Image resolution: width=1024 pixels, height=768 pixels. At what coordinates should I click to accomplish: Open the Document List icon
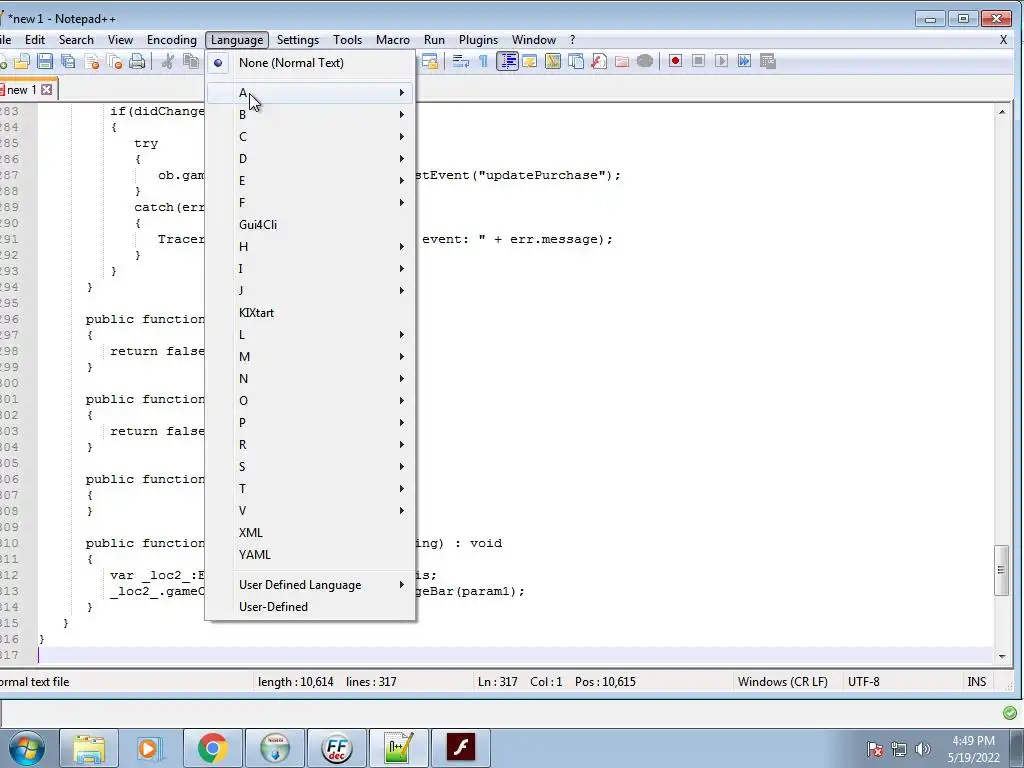click(x=575, y=61)
